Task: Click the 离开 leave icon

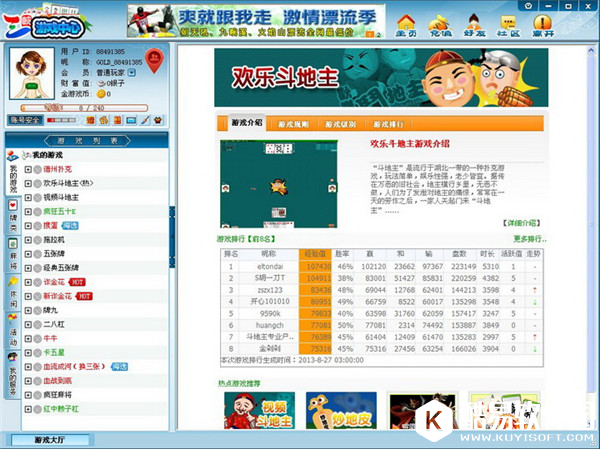Action: click(x=543, y=25)
